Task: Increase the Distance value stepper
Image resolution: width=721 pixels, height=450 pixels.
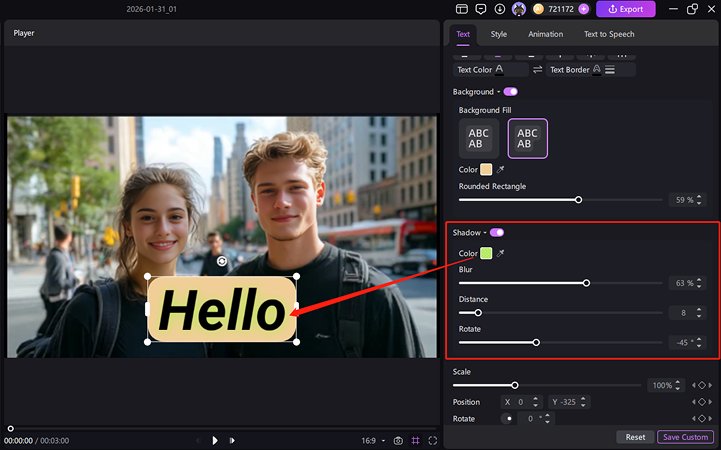Action: click(699, 310)
